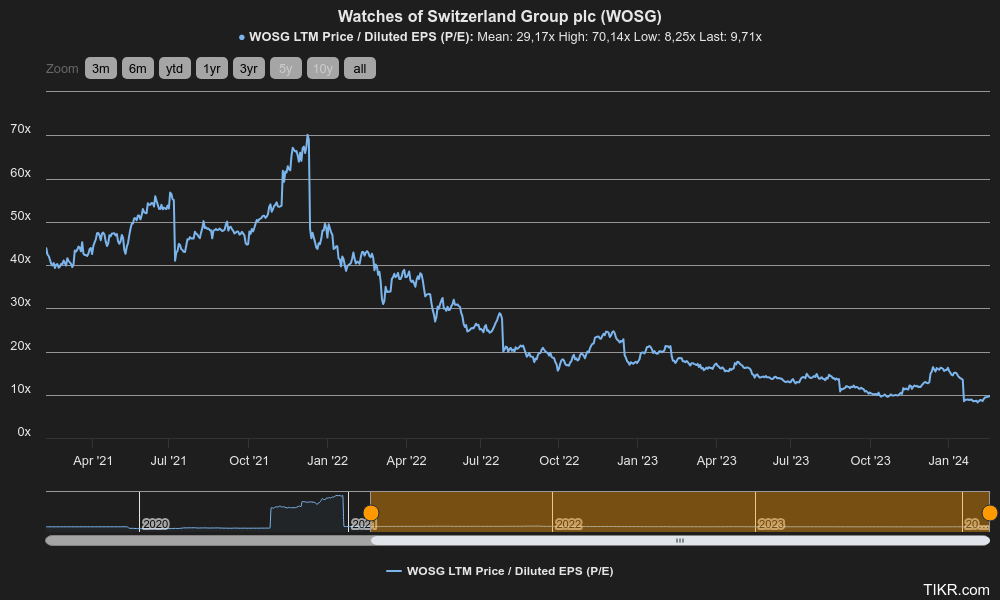Click the 2022 marker in the navigator
The image size is (1000, 600).
(568, 524)
